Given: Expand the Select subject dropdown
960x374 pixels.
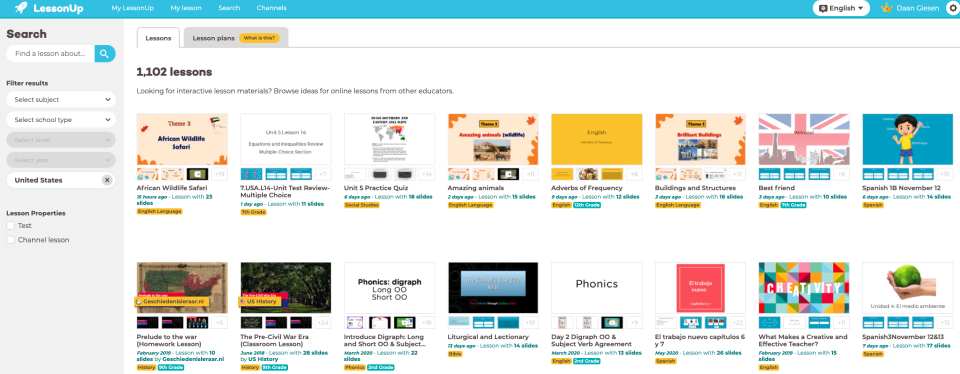Looking at the screenshot, I should coord(61,100).
